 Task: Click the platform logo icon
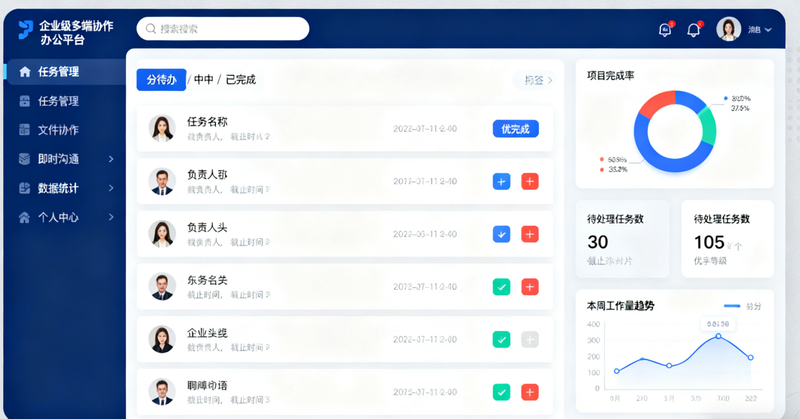pos(26,30)
